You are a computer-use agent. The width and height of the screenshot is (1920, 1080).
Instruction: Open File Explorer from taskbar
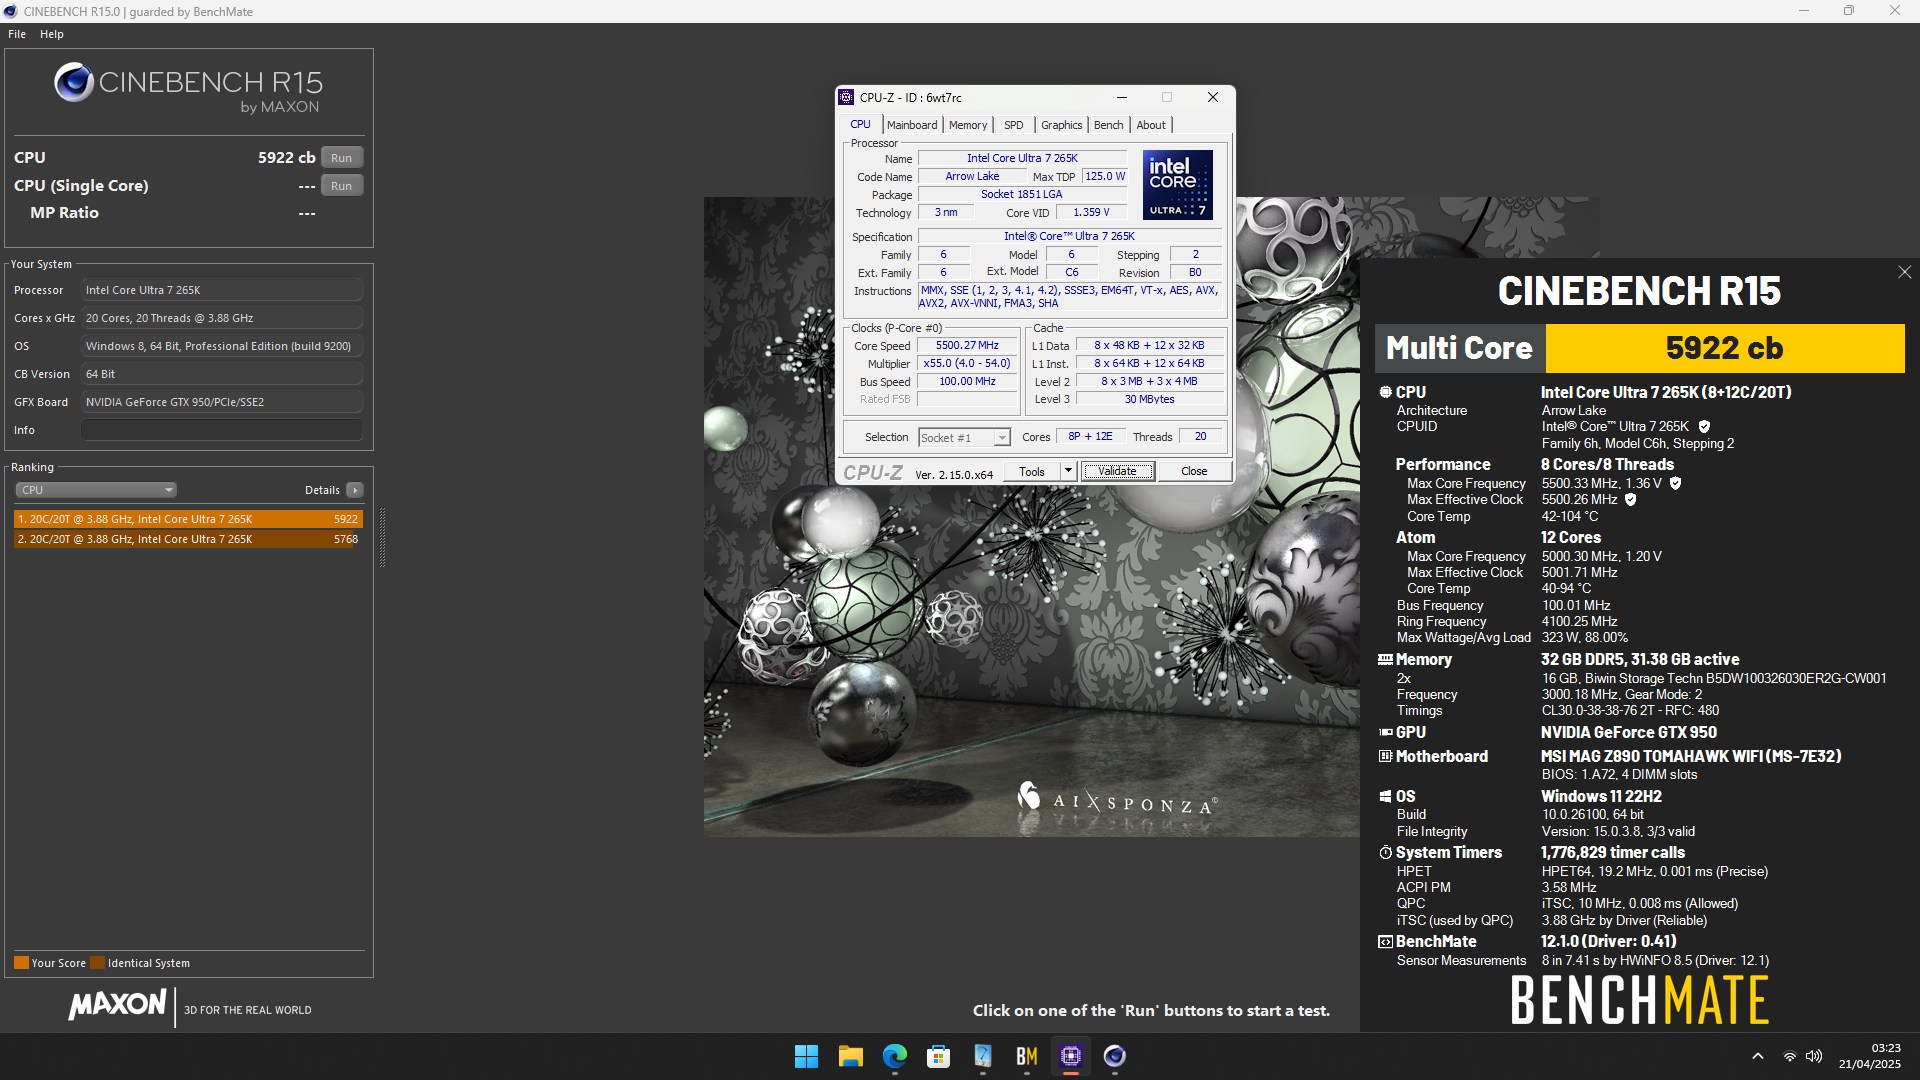850,1056
